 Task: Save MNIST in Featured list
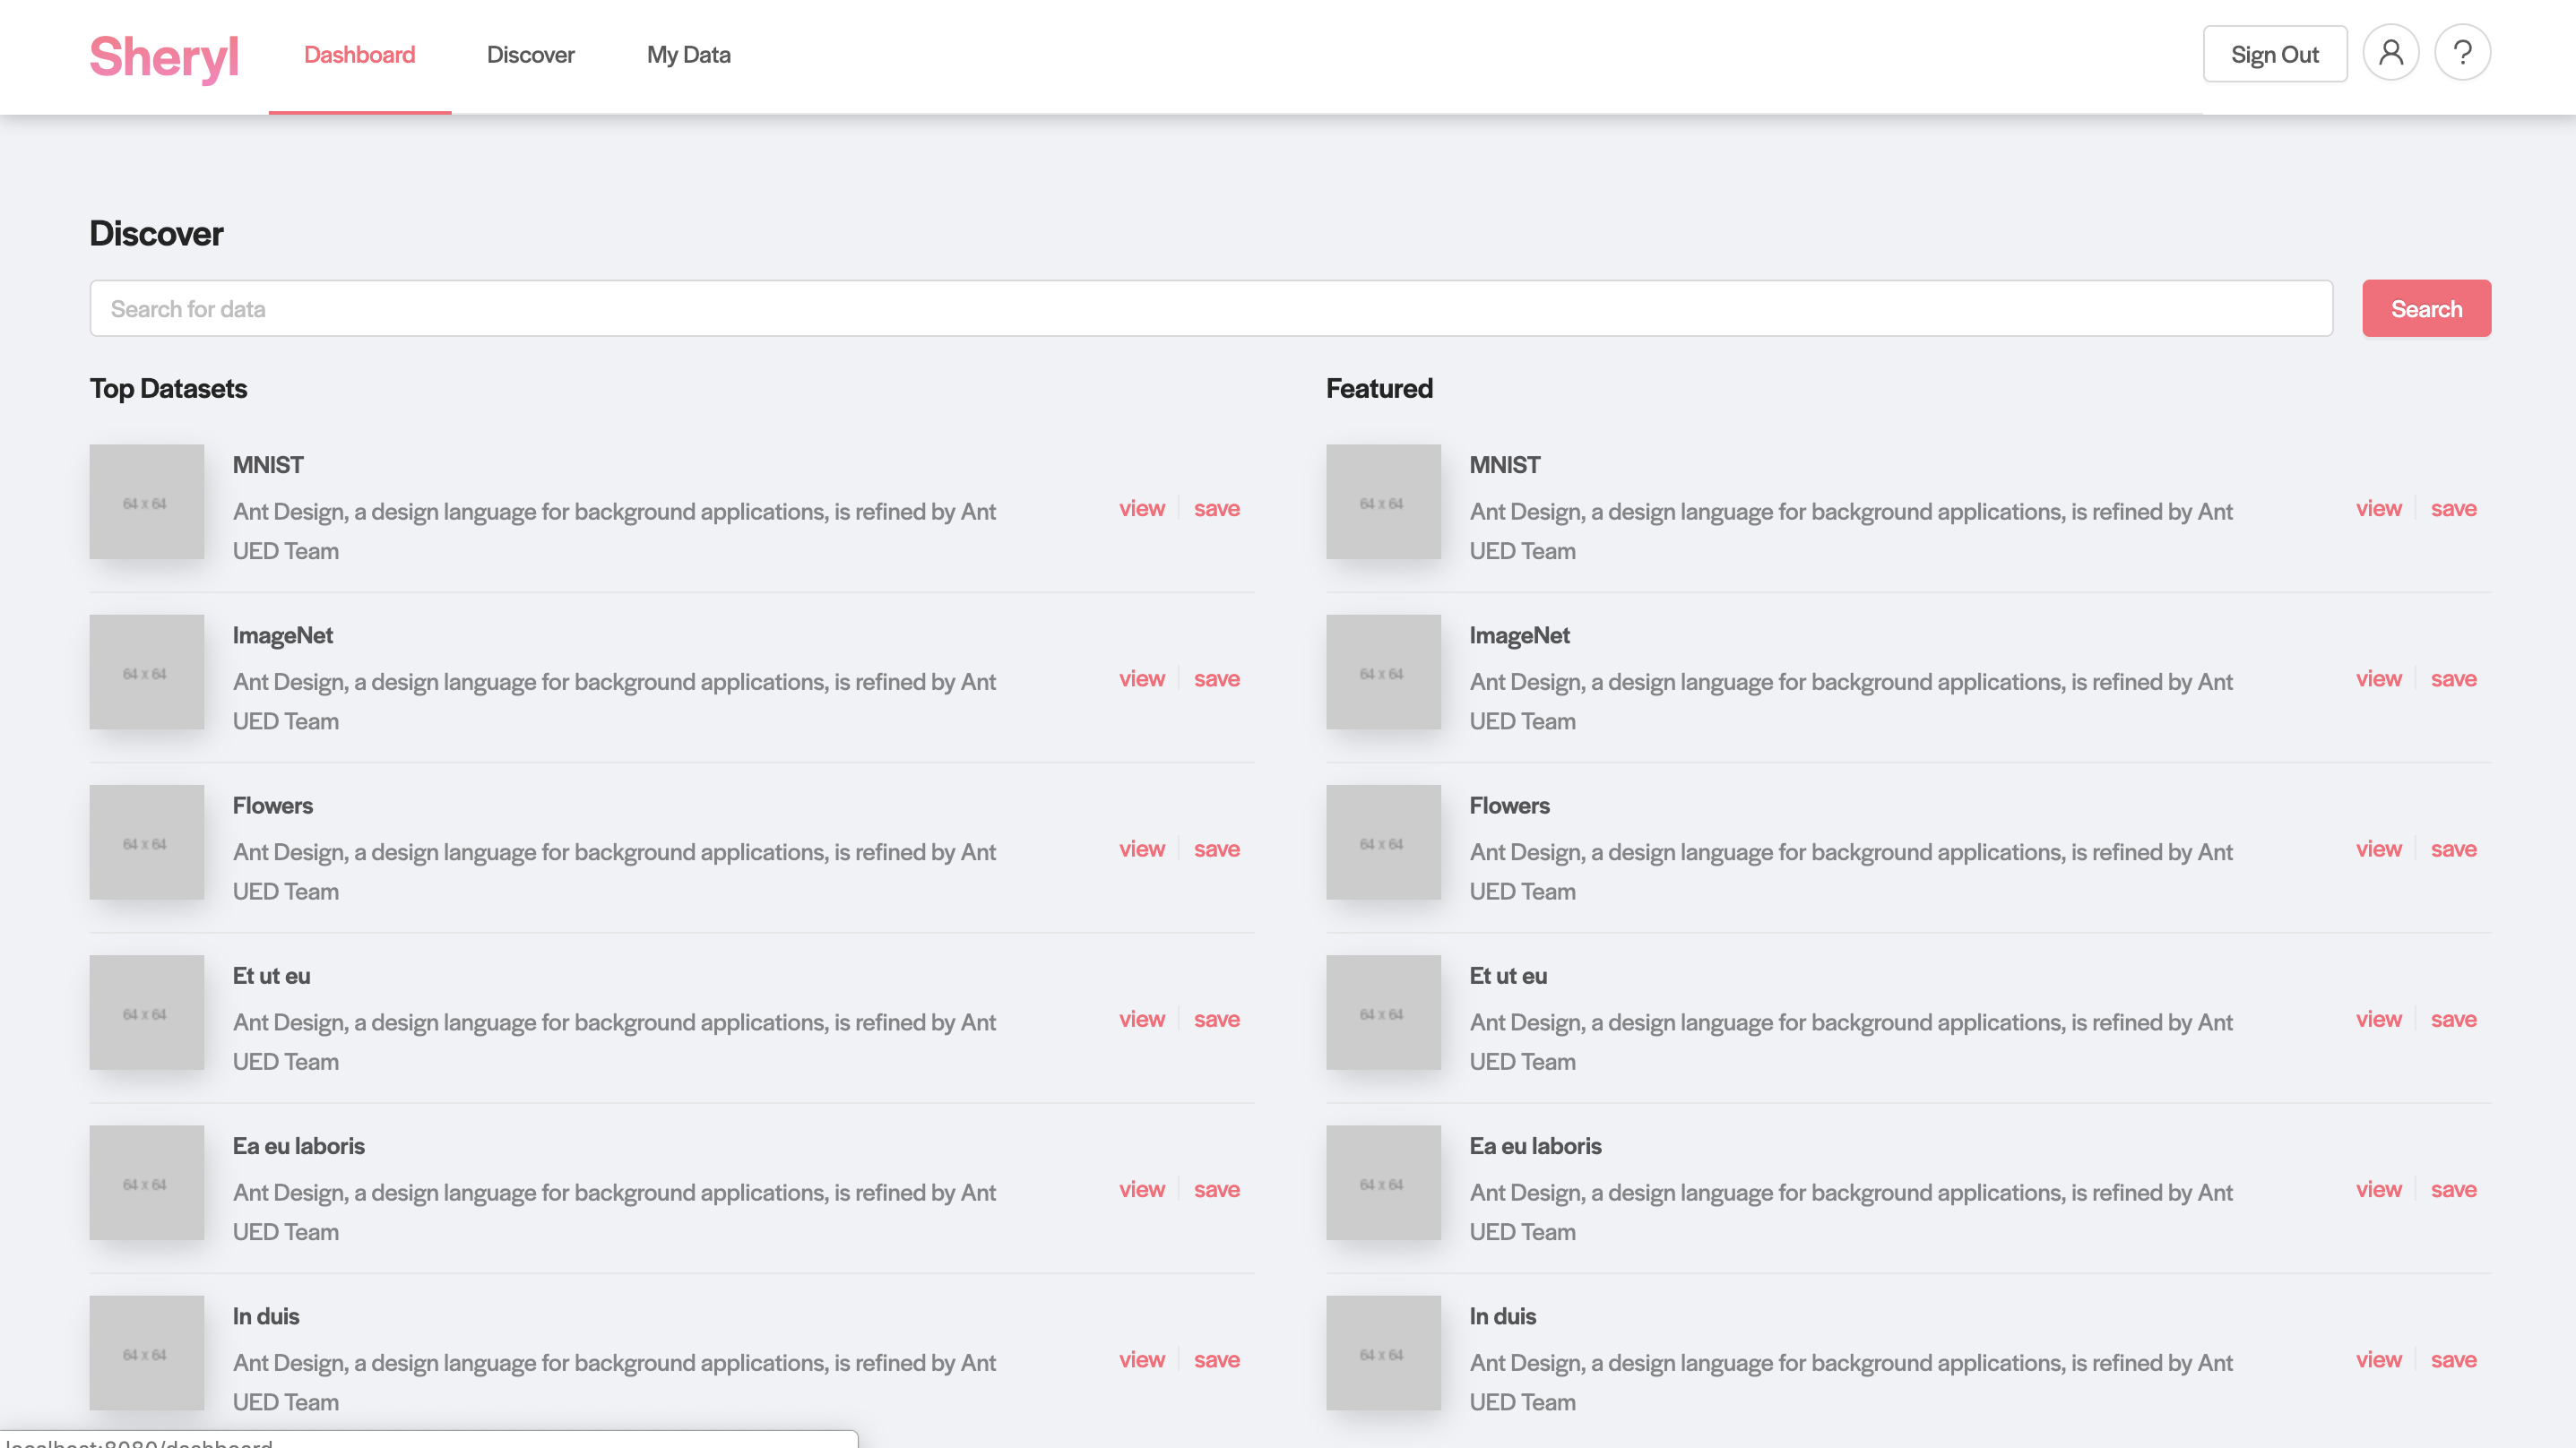(x=2453, y=509)
